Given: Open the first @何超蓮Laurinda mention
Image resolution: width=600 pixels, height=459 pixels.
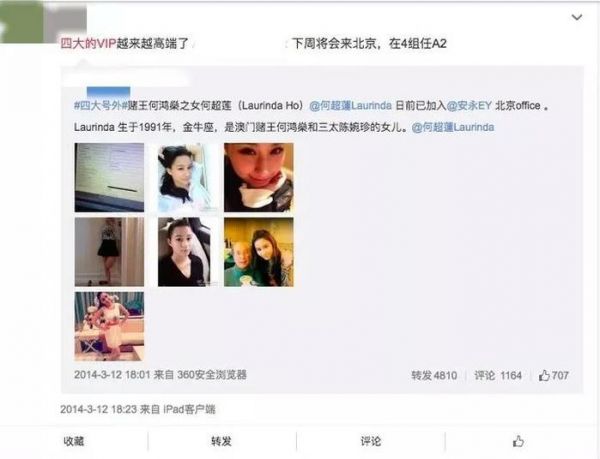Looking at the screenshot, I should pos(350,106).
